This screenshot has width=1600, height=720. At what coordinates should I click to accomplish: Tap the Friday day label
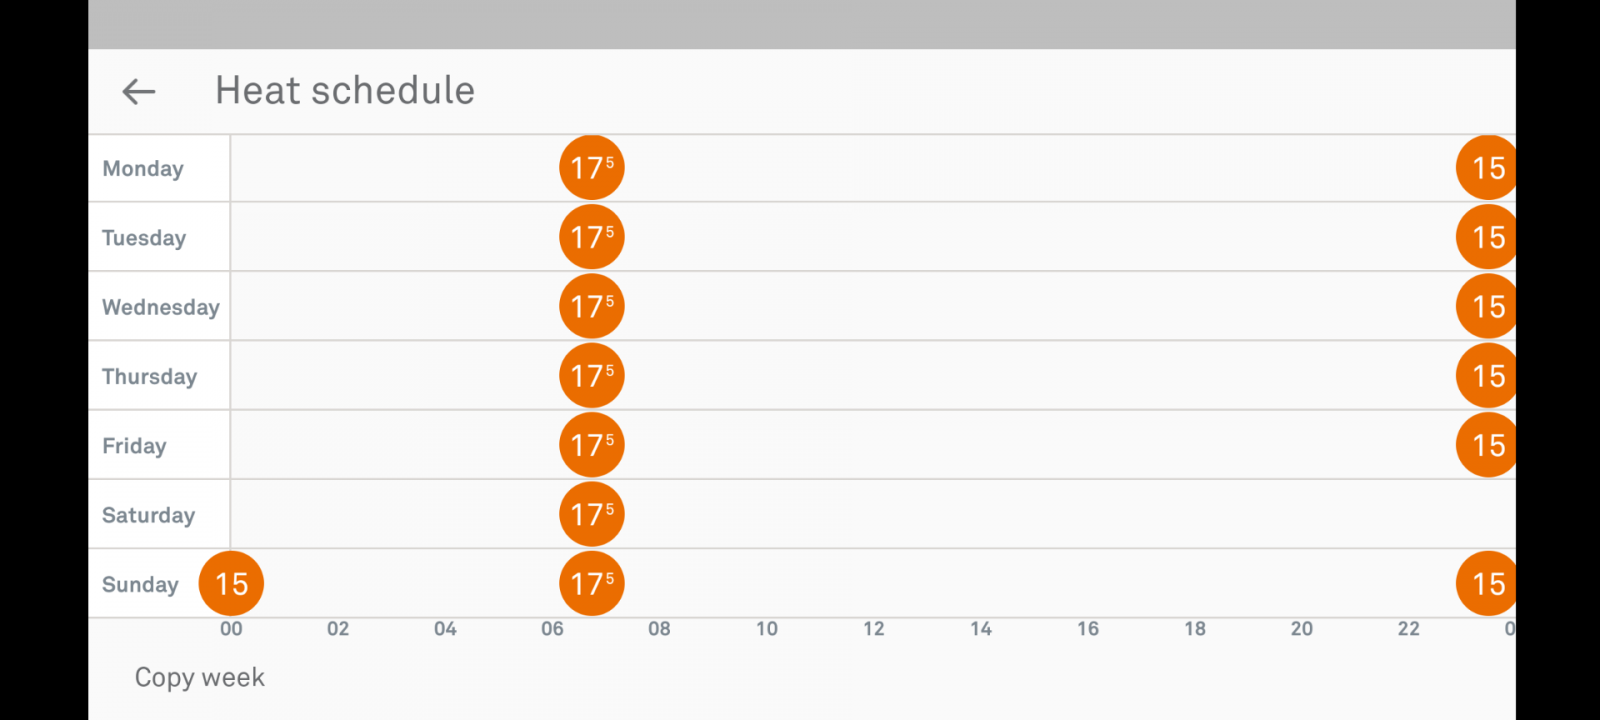pyautogui.click(x=134, y=446)
